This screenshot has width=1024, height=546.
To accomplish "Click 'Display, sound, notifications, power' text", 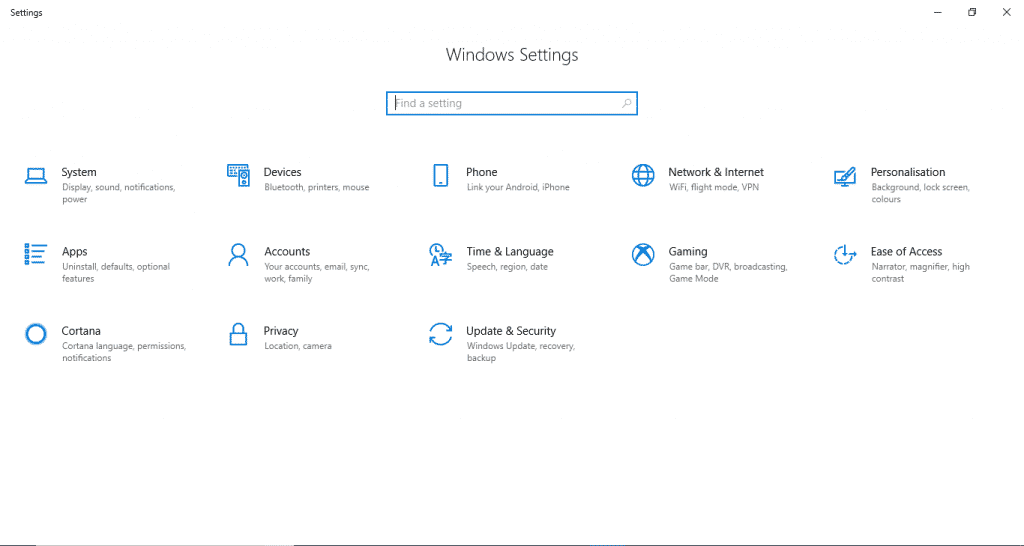I will click(119, 193).
